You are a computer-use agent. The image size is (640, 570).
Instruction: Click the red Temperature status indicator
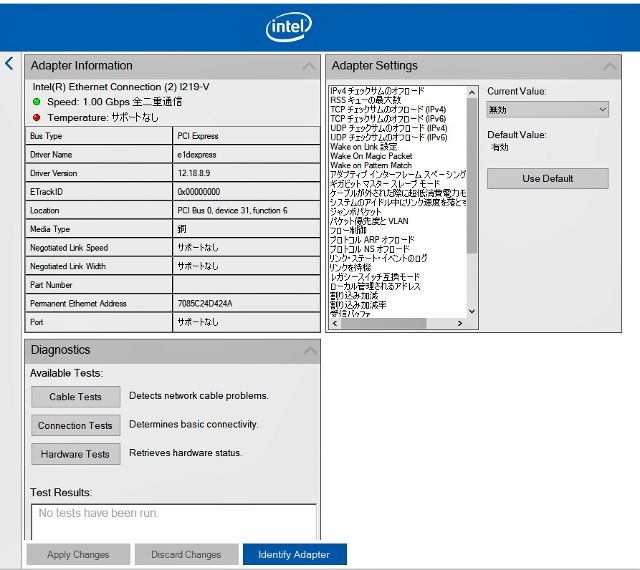(36, 118)
